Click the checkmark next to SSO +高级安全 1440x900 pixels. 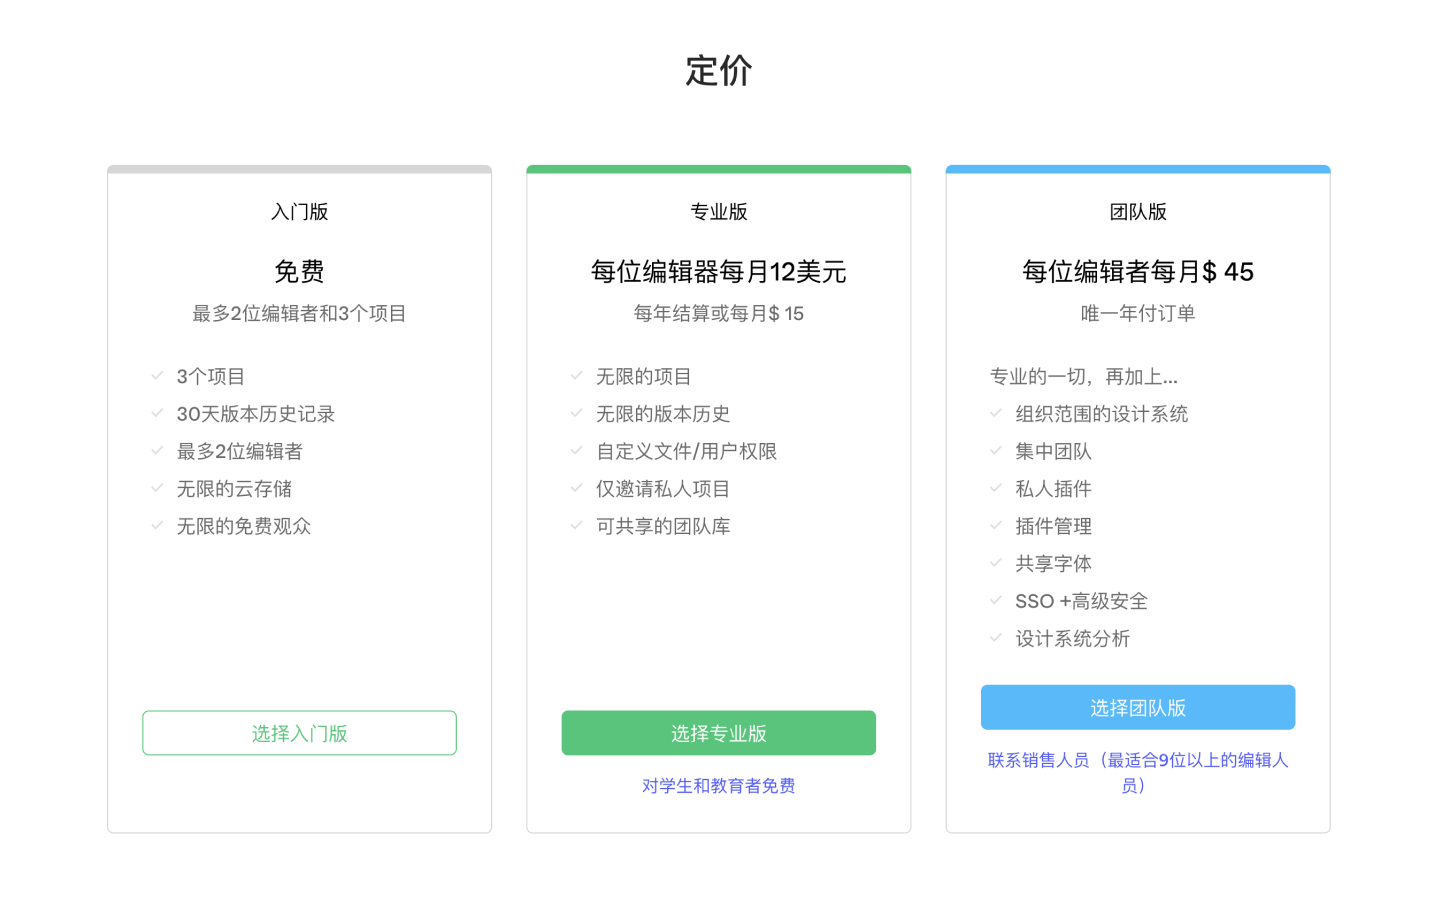(x=995, y=600)
